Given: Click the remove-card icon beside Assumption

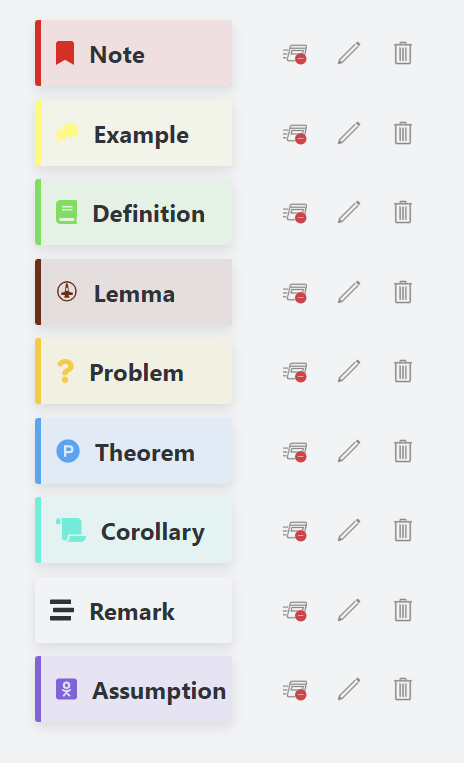Looking at the screenshot, I should (x=295, y=690).
